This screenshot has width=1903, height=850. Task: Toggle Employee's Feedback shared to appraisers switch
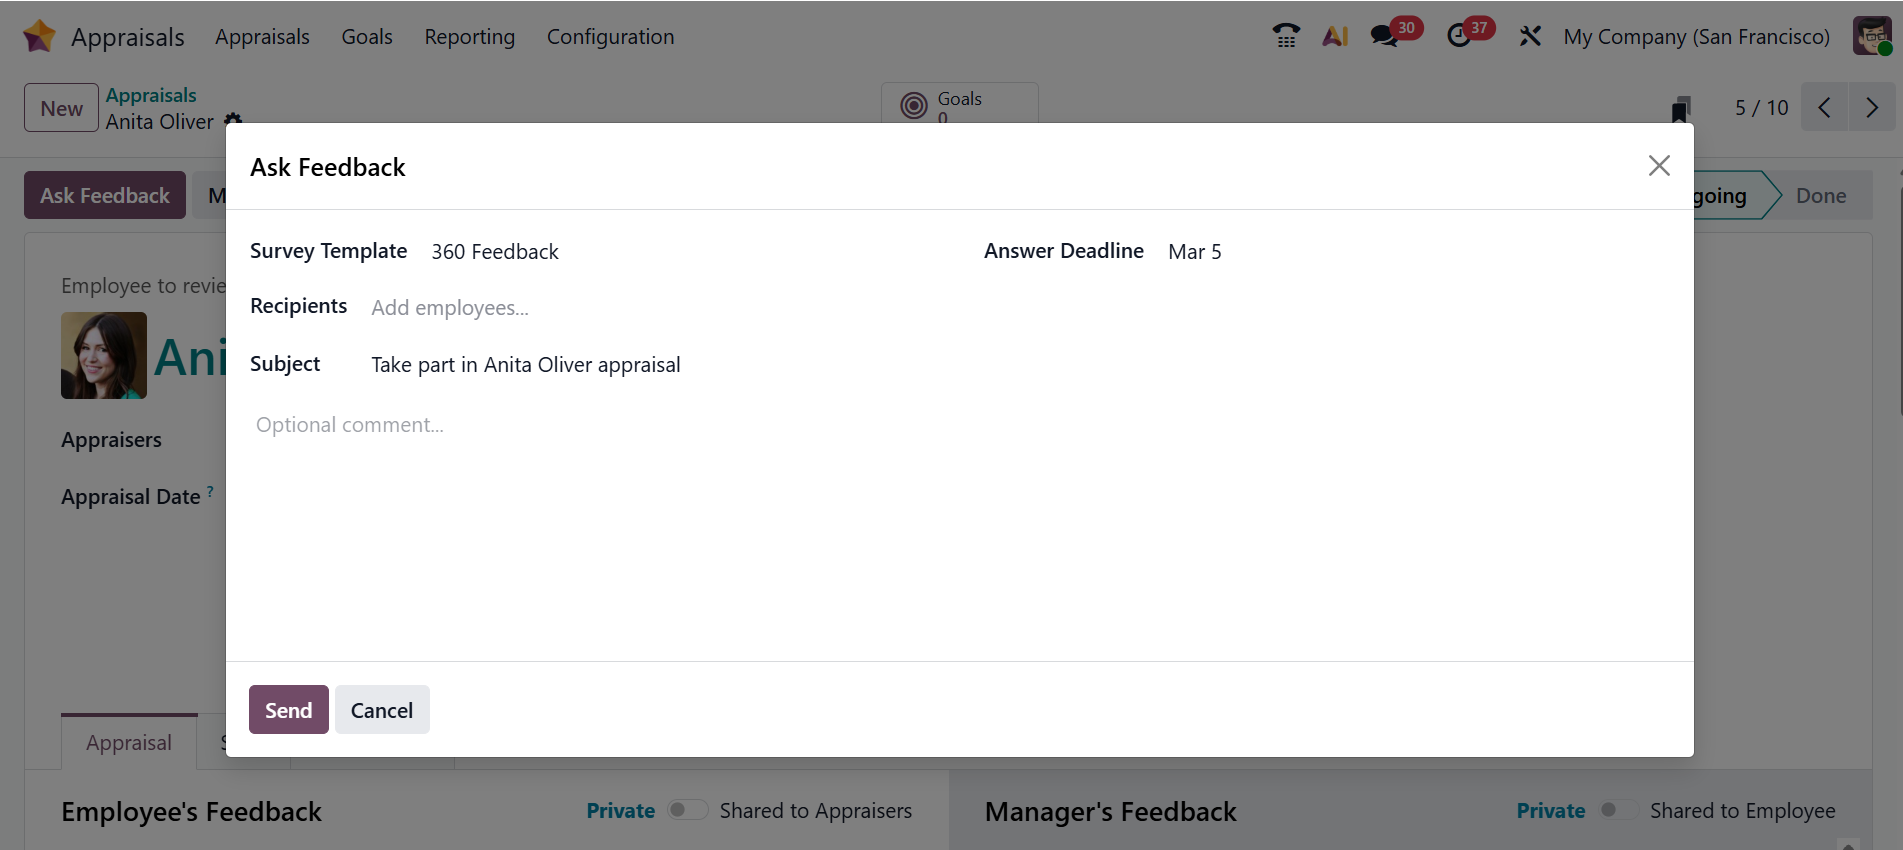tap(687, 810)
